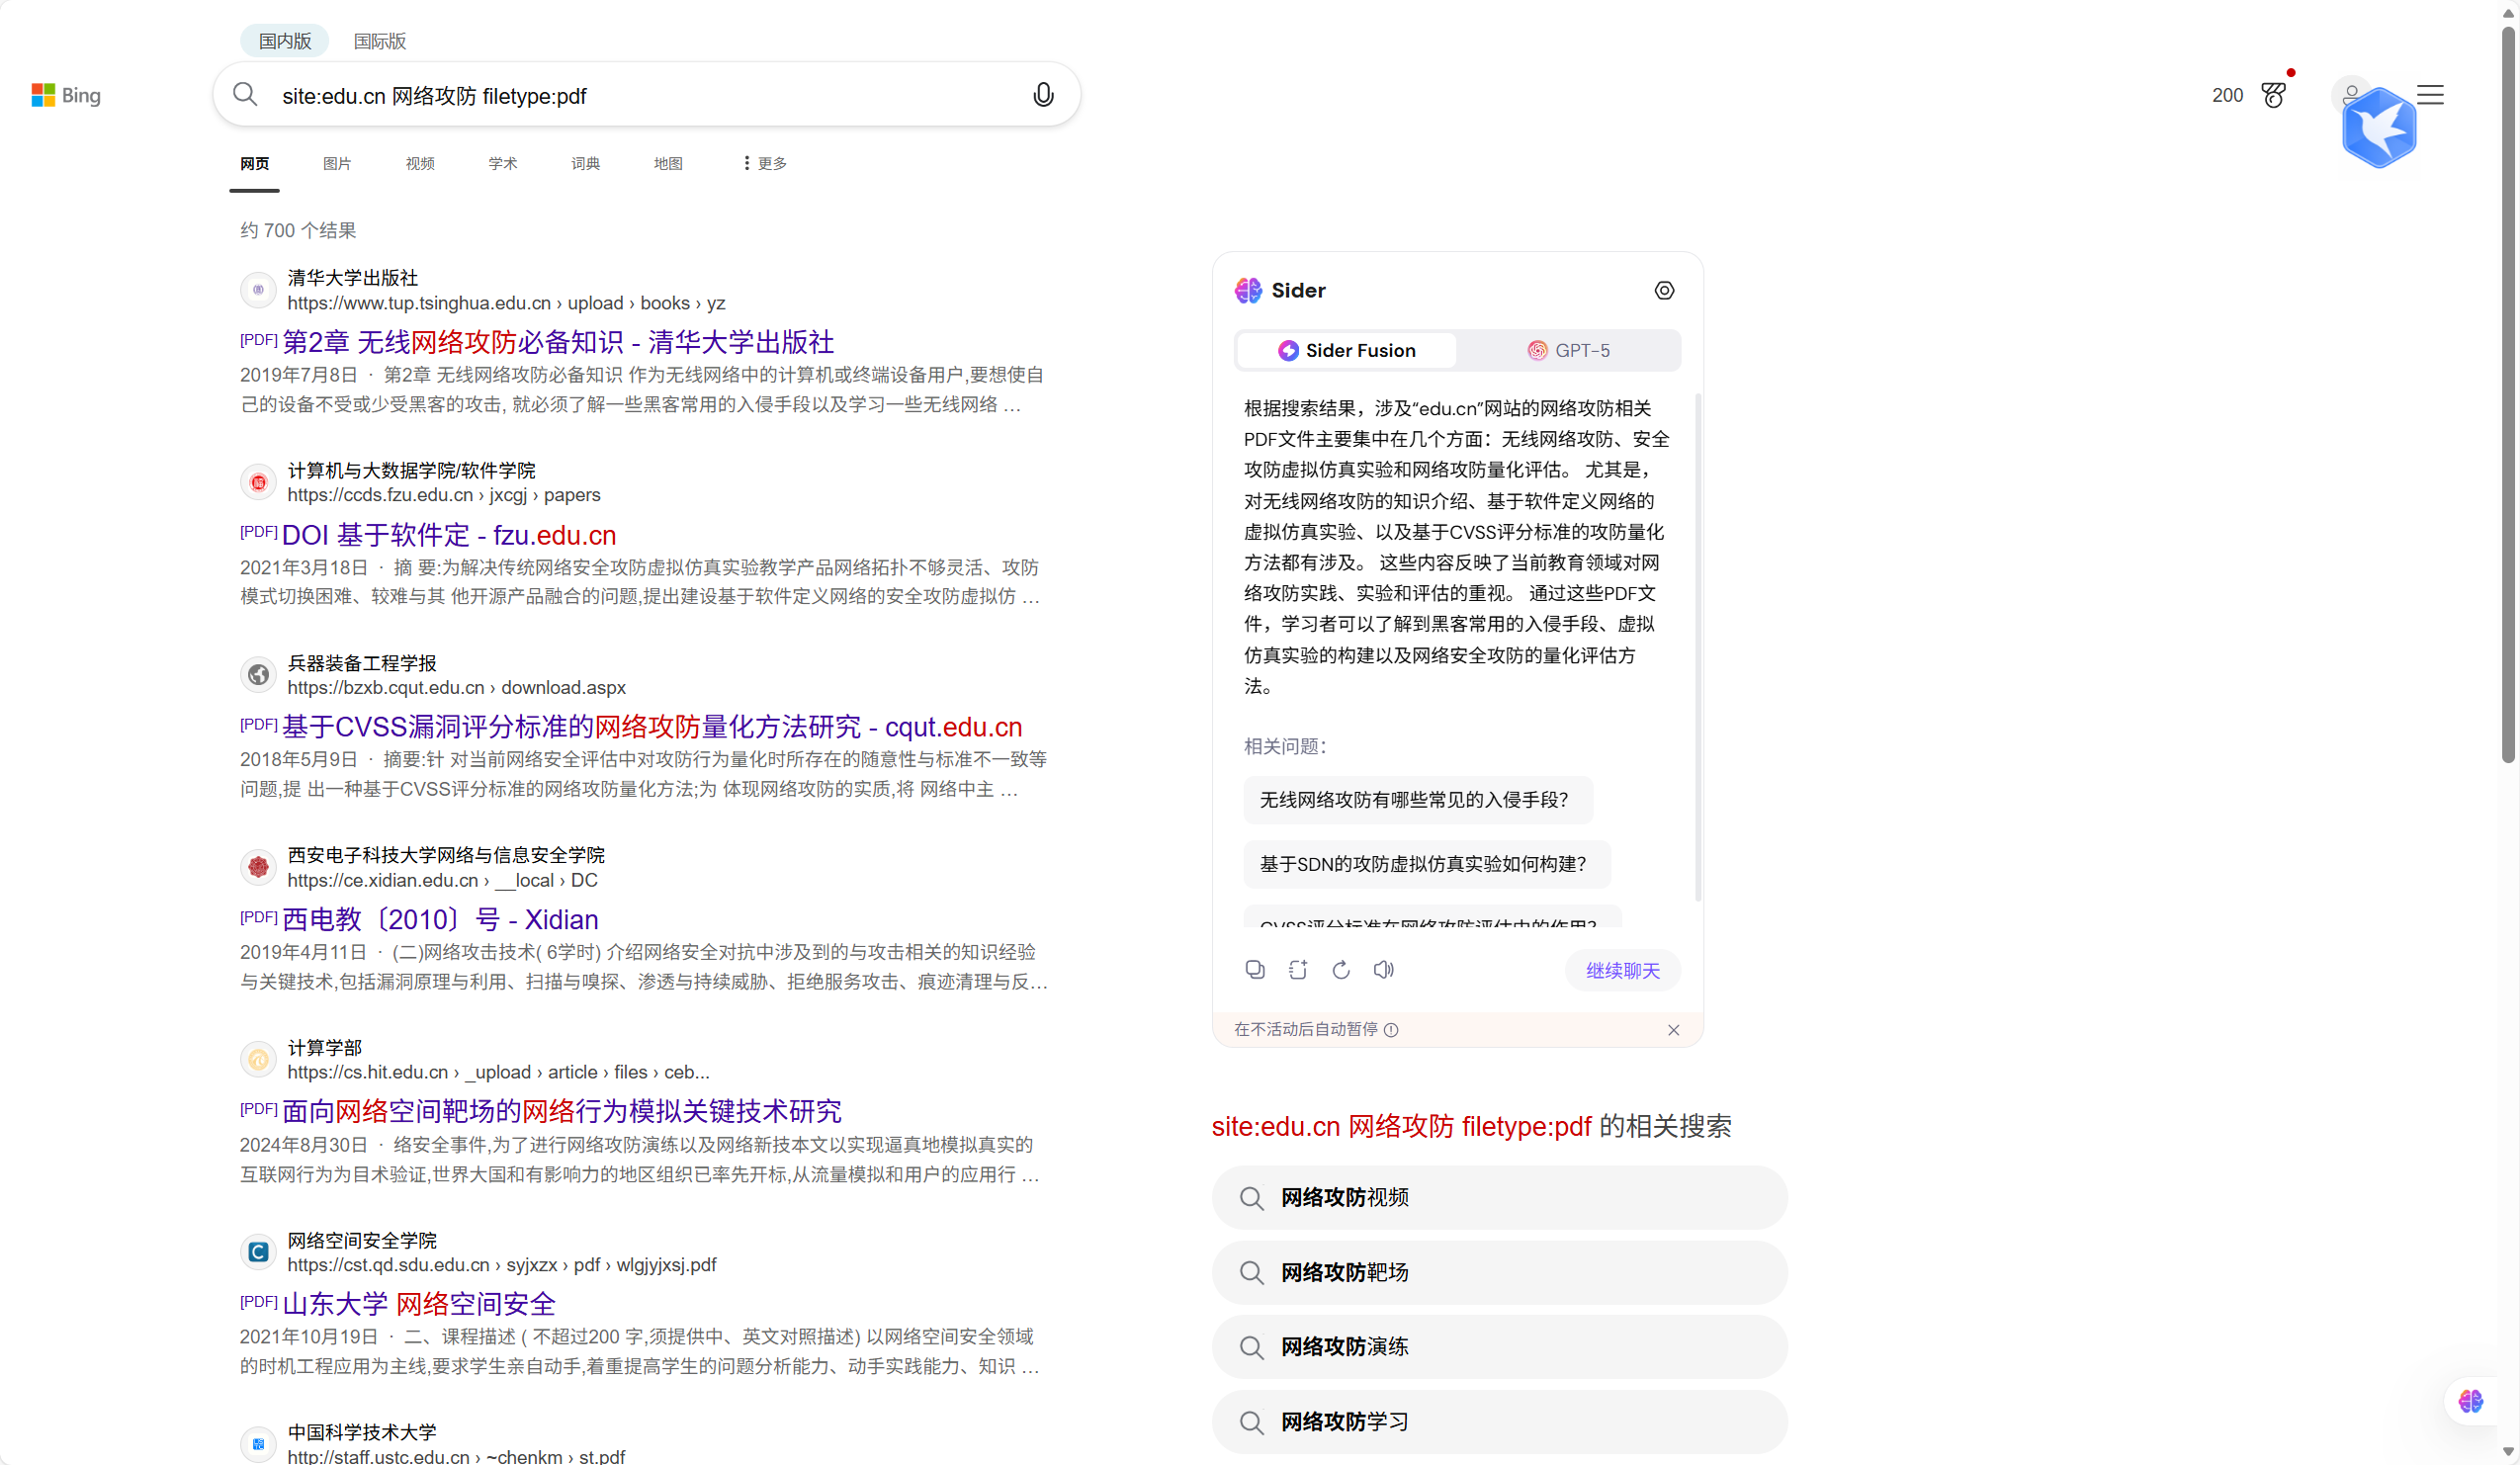The height and width of the screenshot is (1465, 2520).
Task: Open the hamburger menu at top right
Action: click(2431, 94)
